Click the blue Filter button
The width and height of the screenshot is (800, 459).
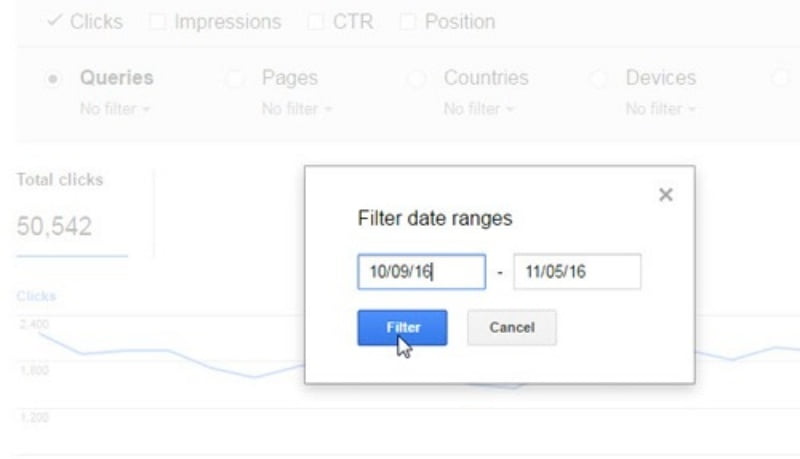[x=402, y=327]
